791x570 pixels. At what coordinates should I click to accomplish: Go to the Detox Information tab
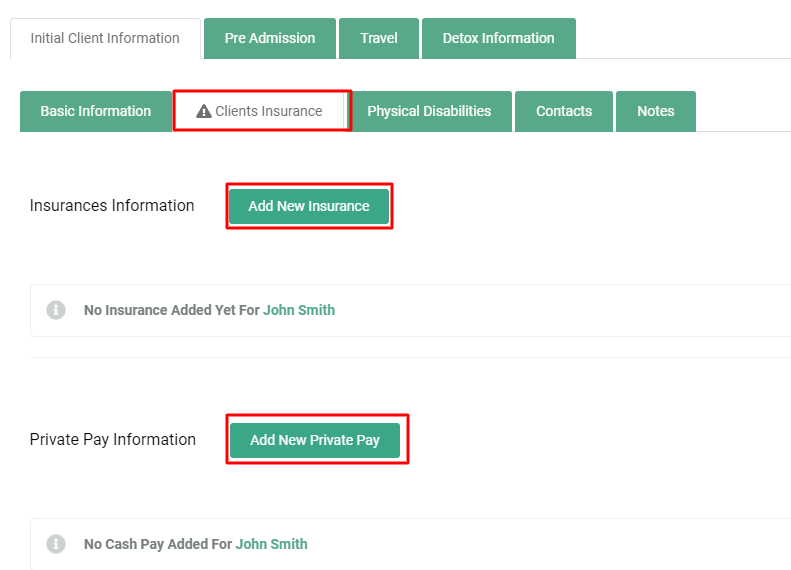[x=498, y=38]
